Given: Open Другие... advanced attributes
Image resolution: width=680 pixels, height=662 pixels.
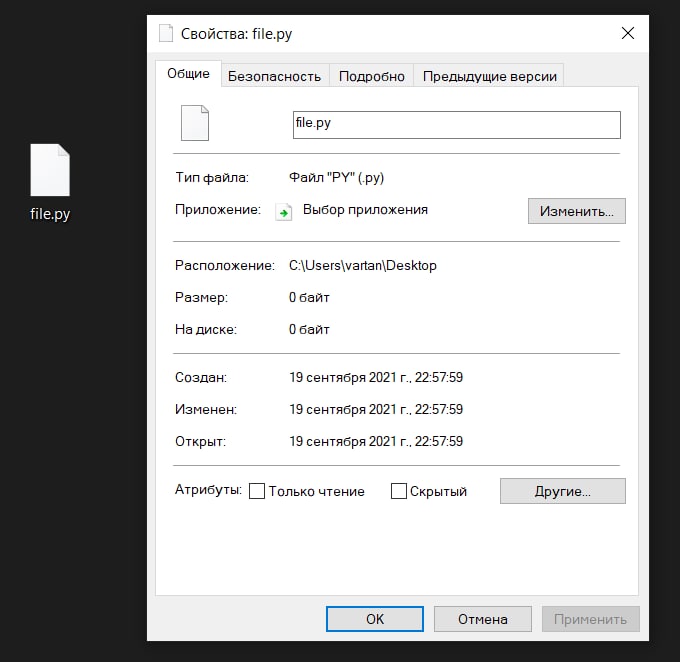Looking at the screenshot, I should tap(562, 491).
